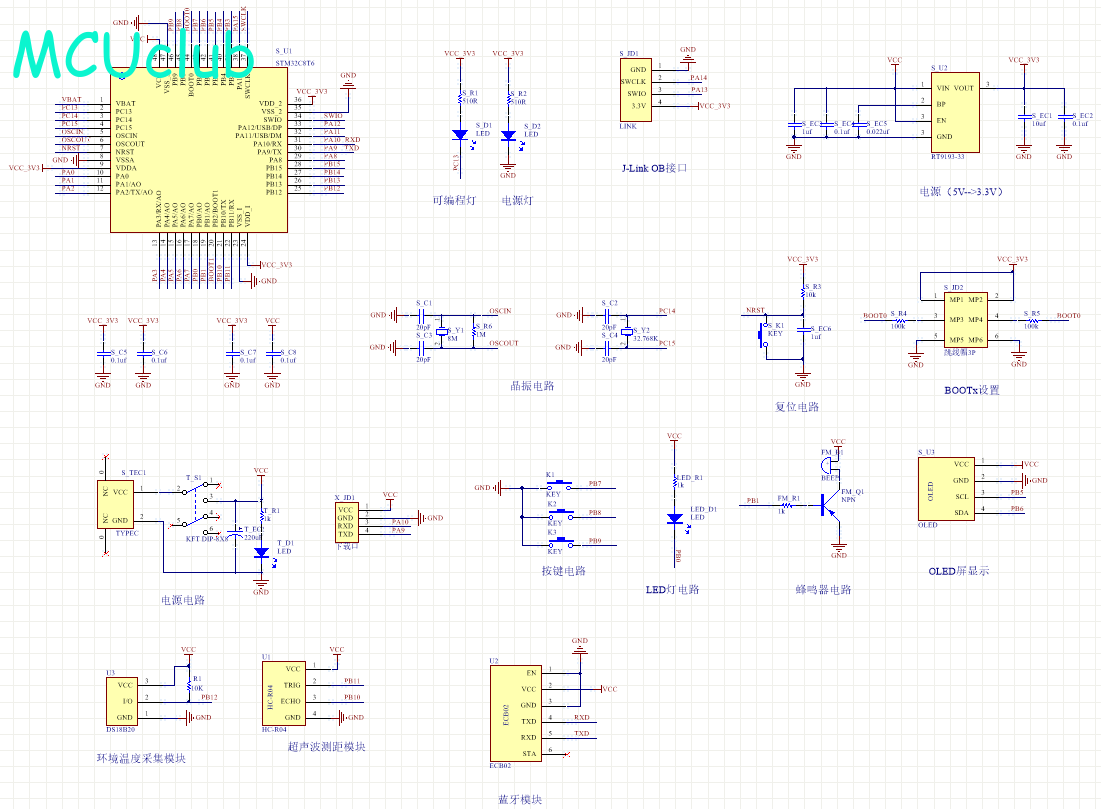Click the BOOTx设置 label
This screenshot has width=1101, height=809.
click(972, 390)
